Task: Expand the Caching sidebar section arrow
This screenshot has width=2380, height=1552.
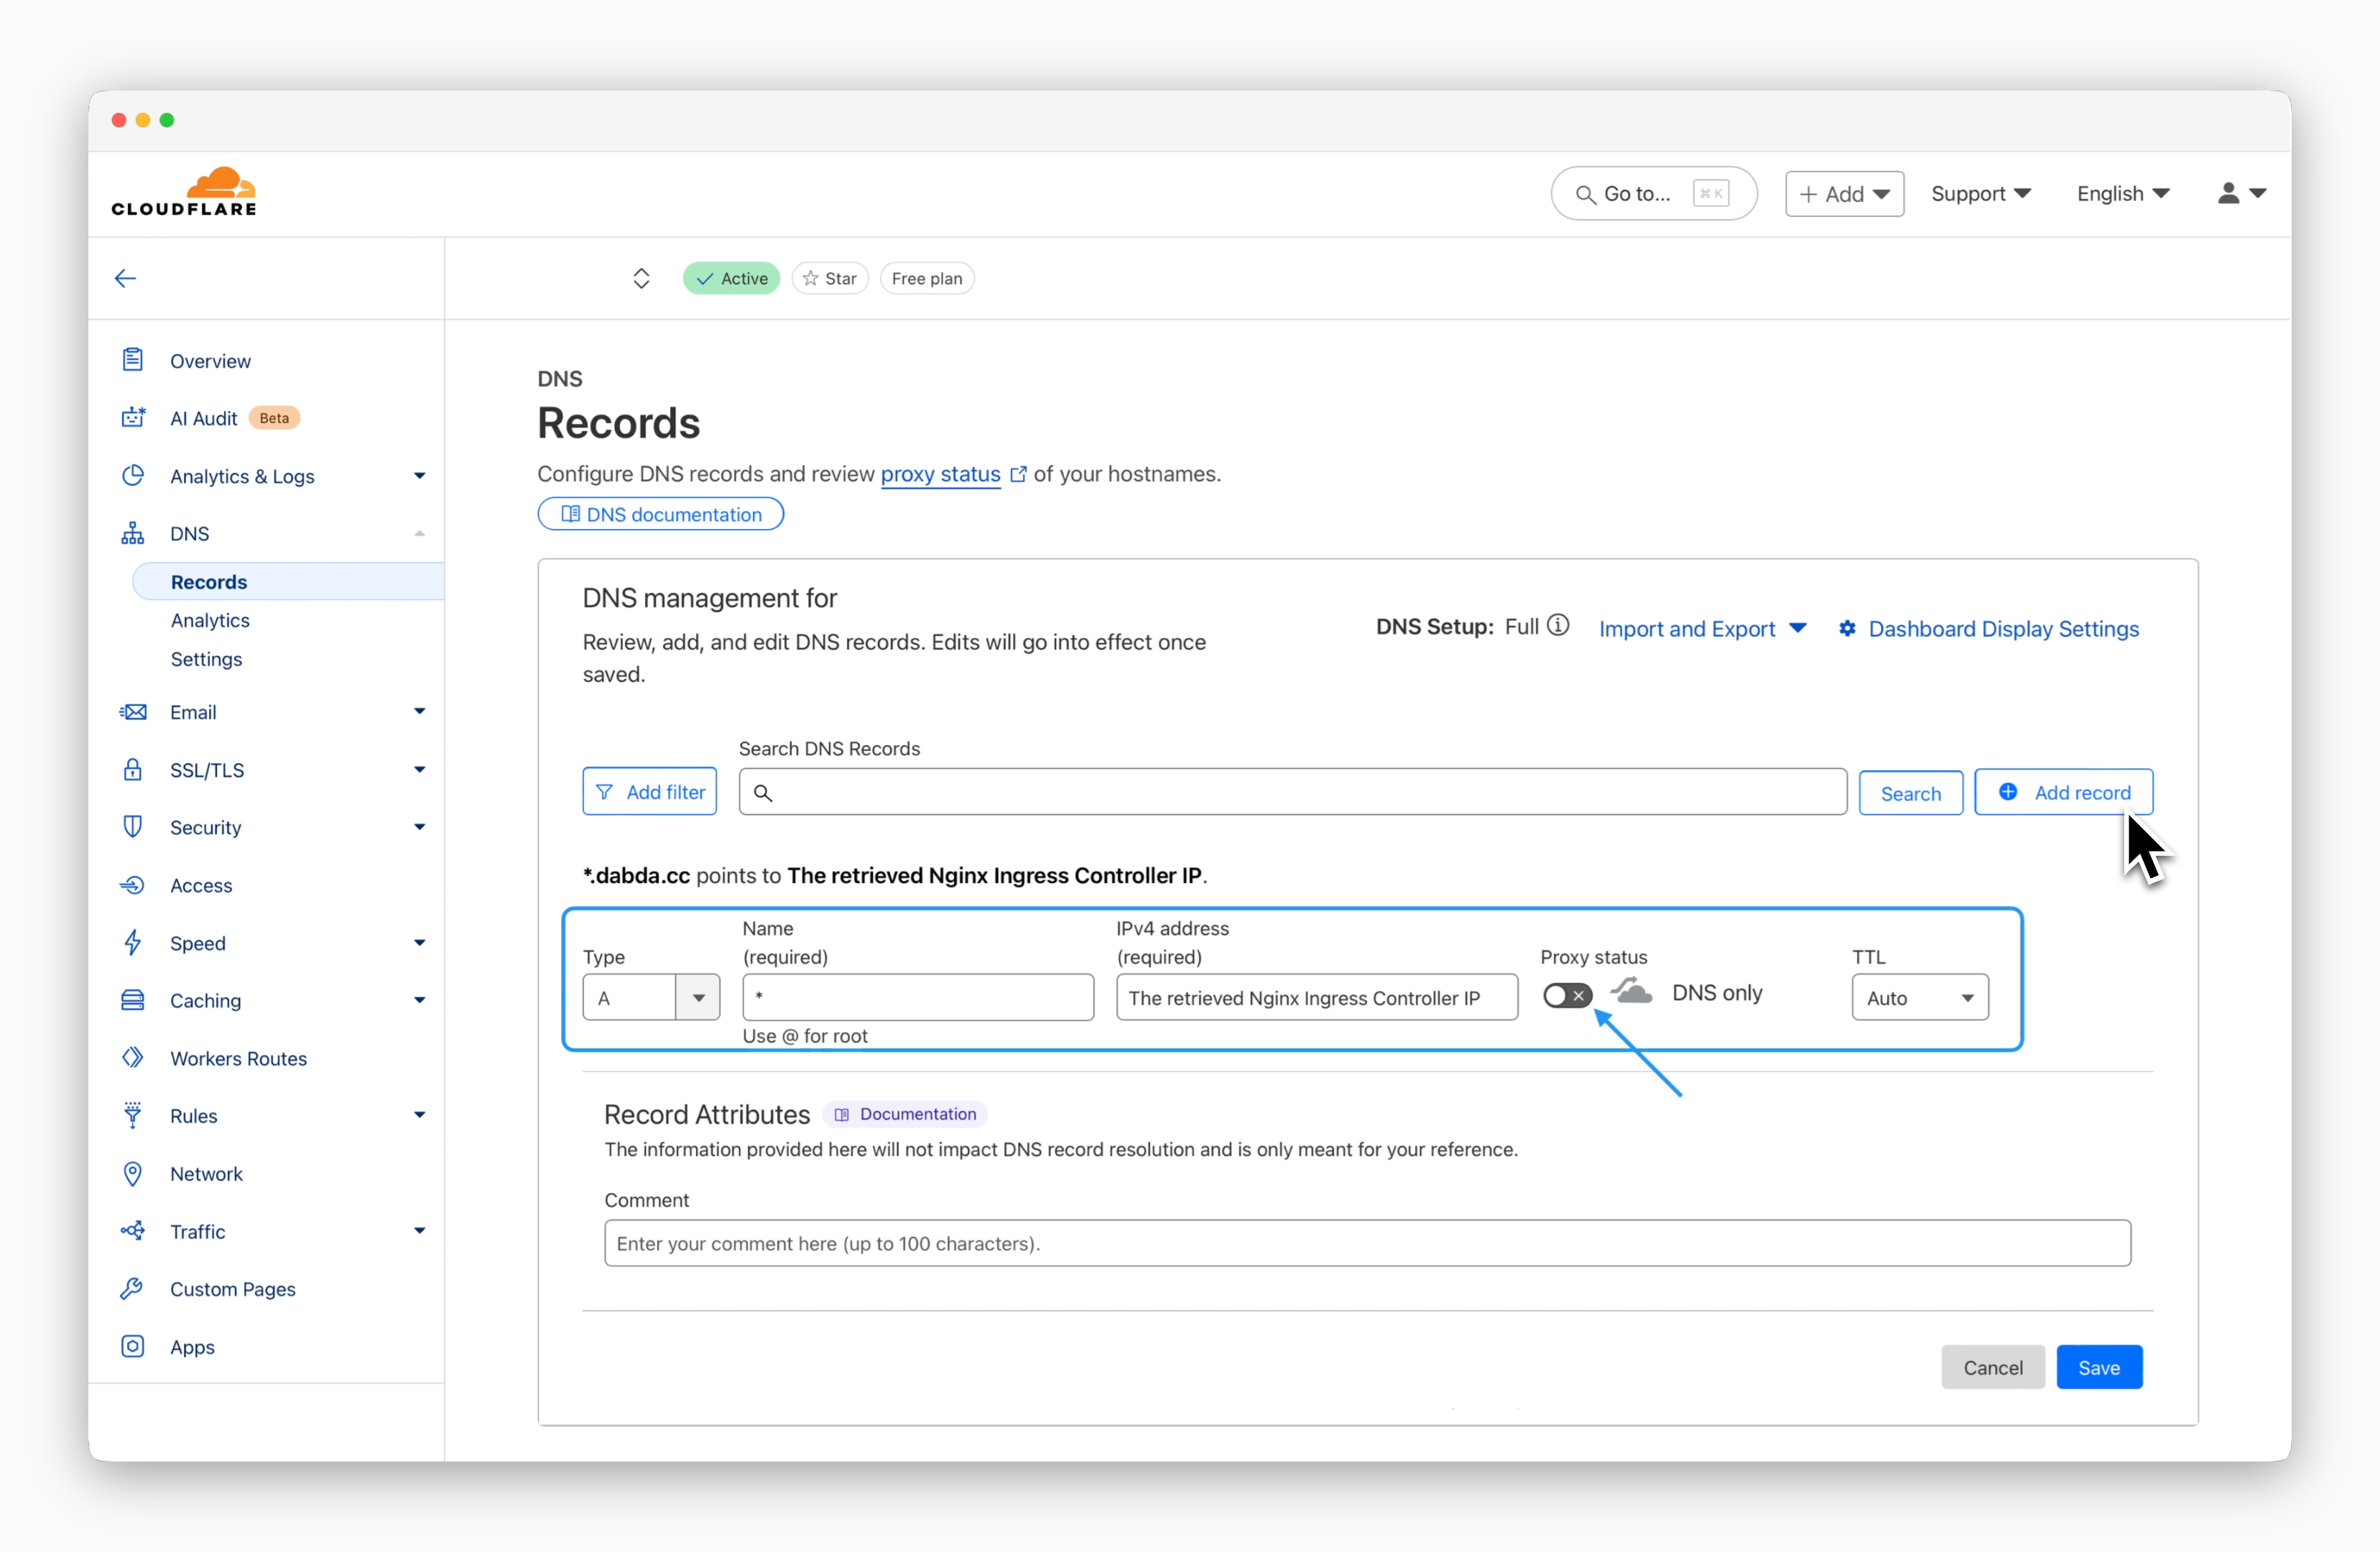Action: (x=420, y=1000)
